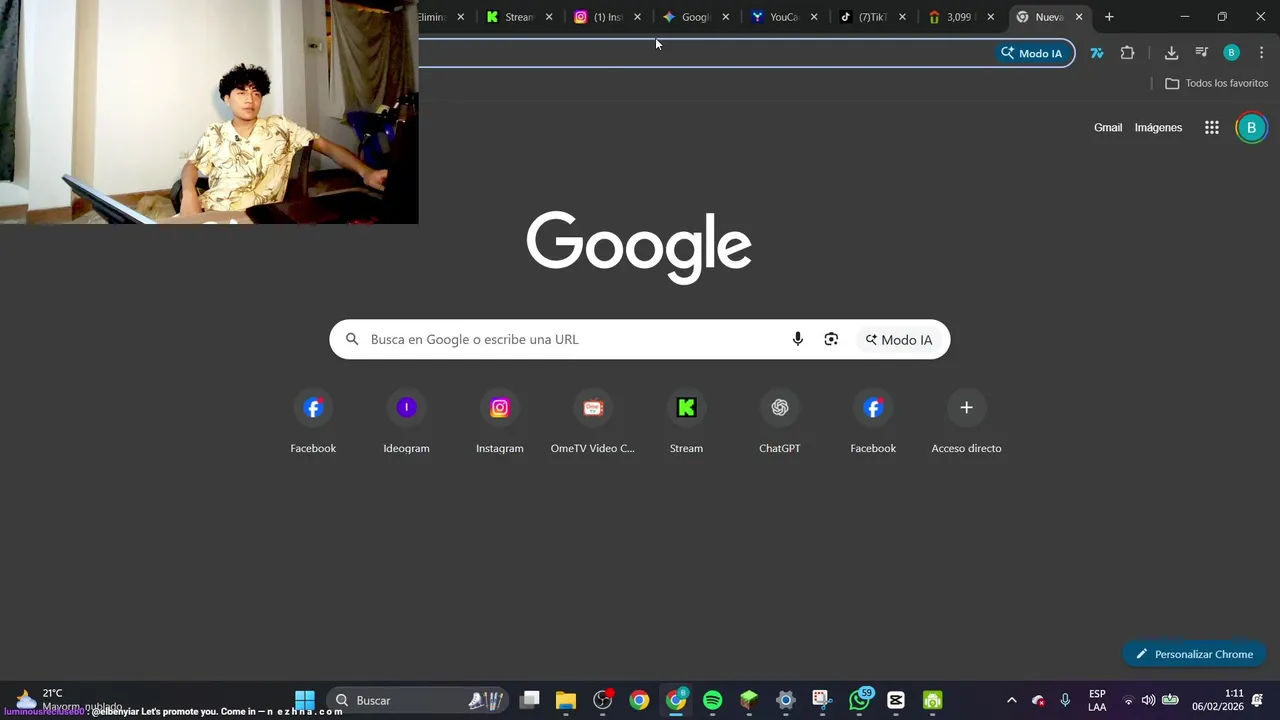Switch ESP LAA input language
This screenshot has height=720, width=1280.
[x=1097, y=700]
